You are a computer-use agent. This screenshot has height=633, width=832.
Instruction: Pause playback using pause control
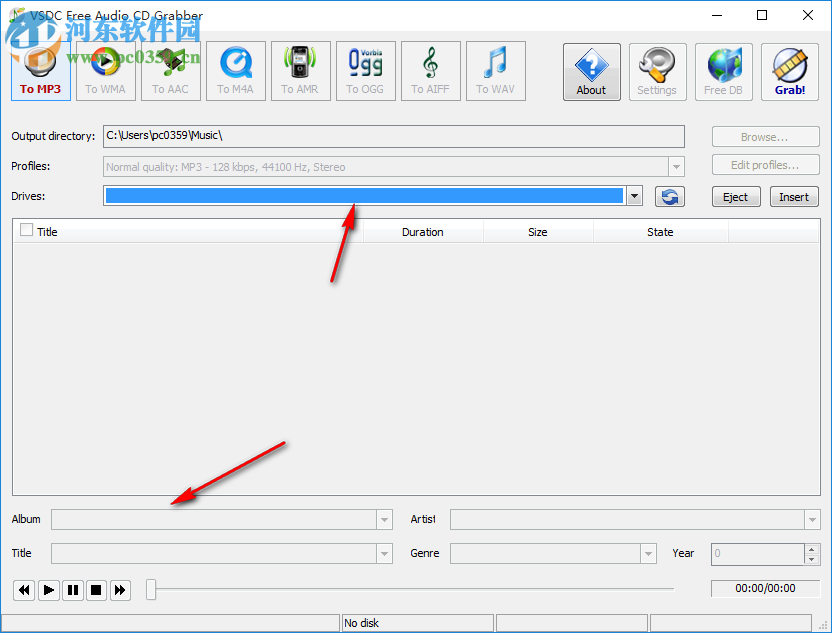click(72, 590)
